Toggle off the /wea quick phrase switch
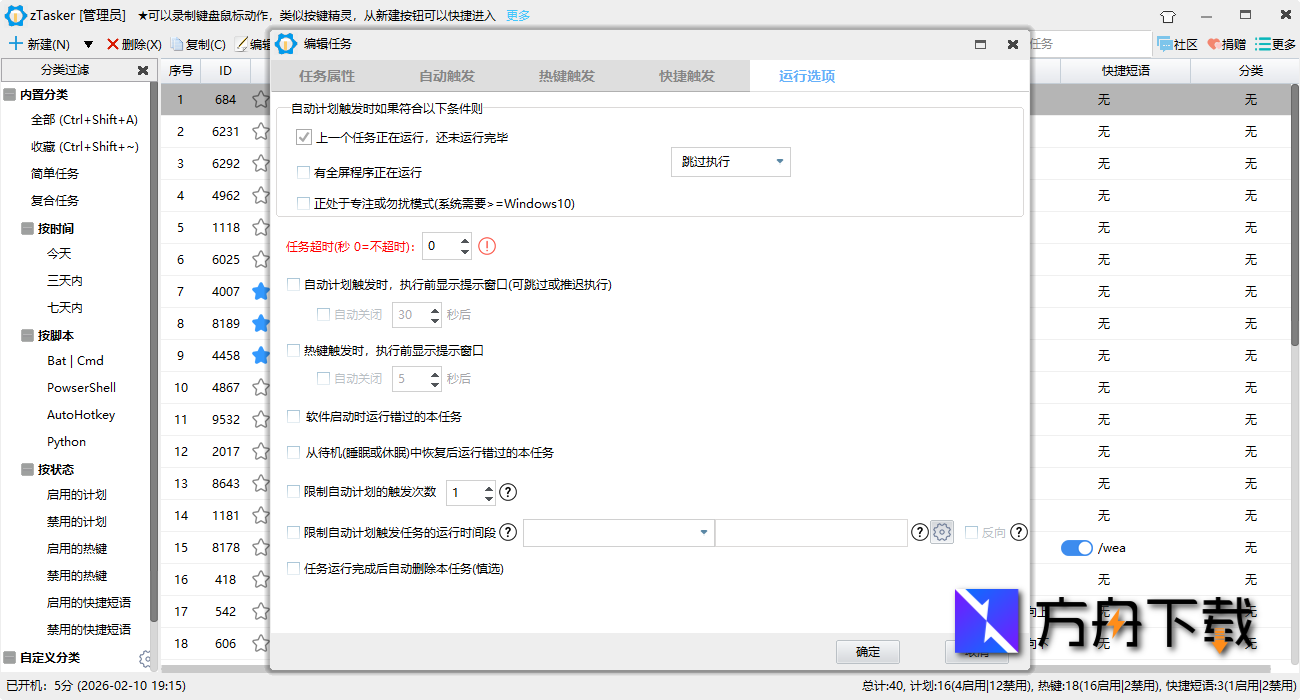This screenshot has height=700, width=1300. [1076, 547]
